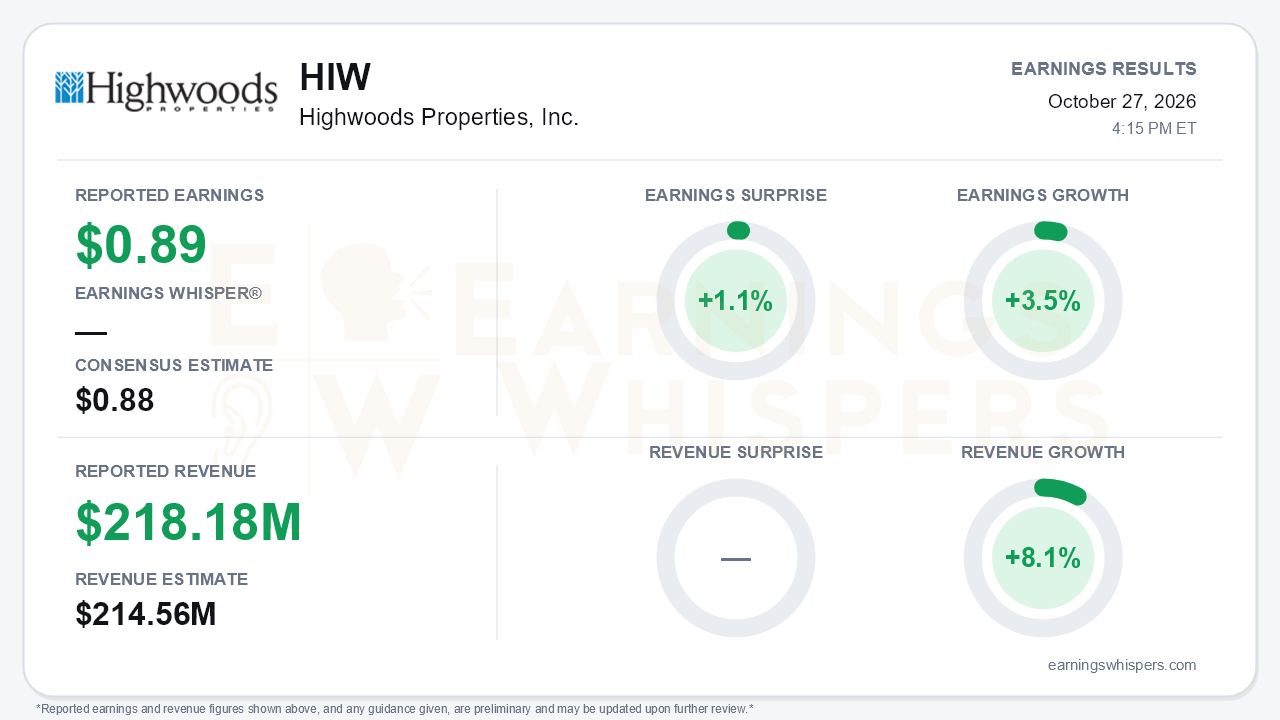1280x720 pixels.
Task: Click the empty revenue surprise gauge
Action: 736,558
